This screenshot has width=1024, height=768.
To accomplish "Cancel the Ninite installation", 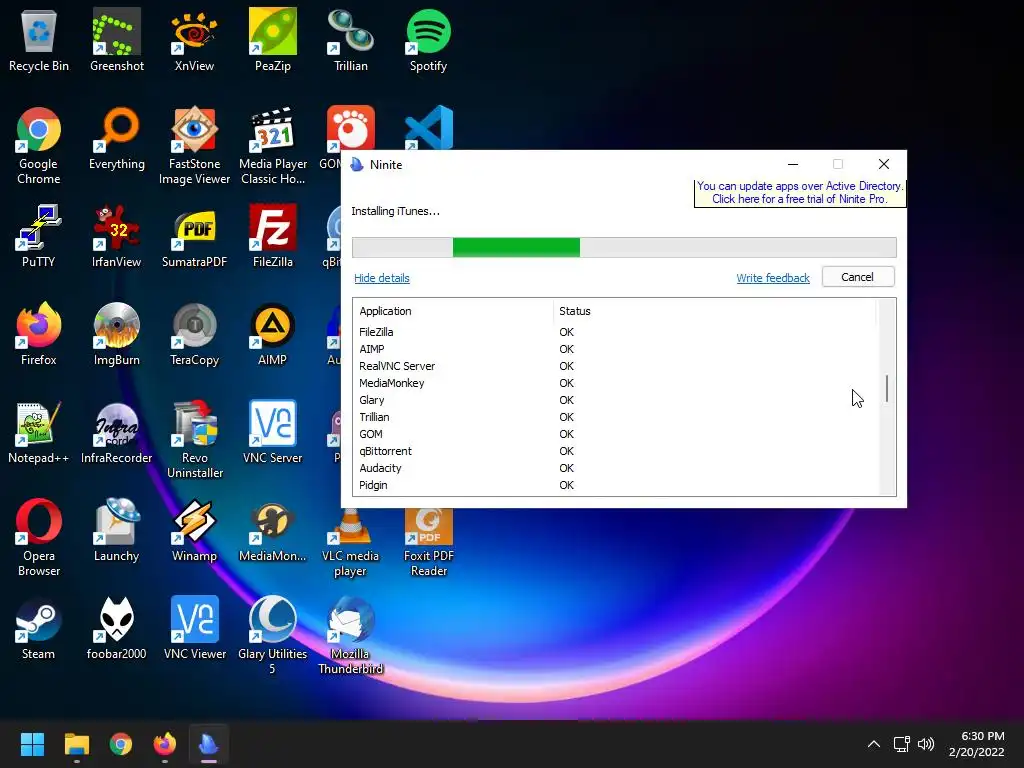I will (857, 277).
